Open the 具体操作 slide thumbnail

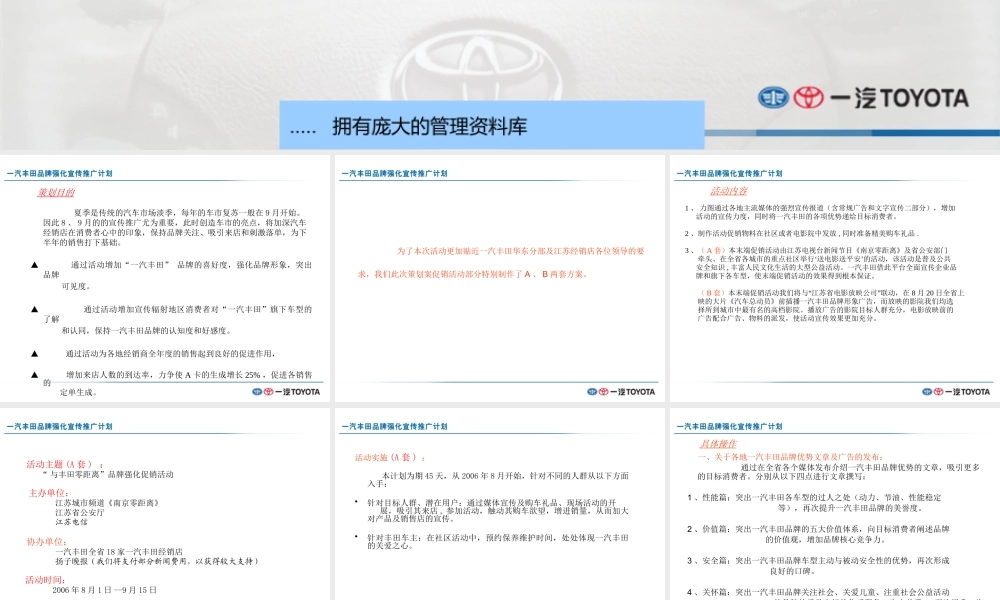click(x=835, y=504)
